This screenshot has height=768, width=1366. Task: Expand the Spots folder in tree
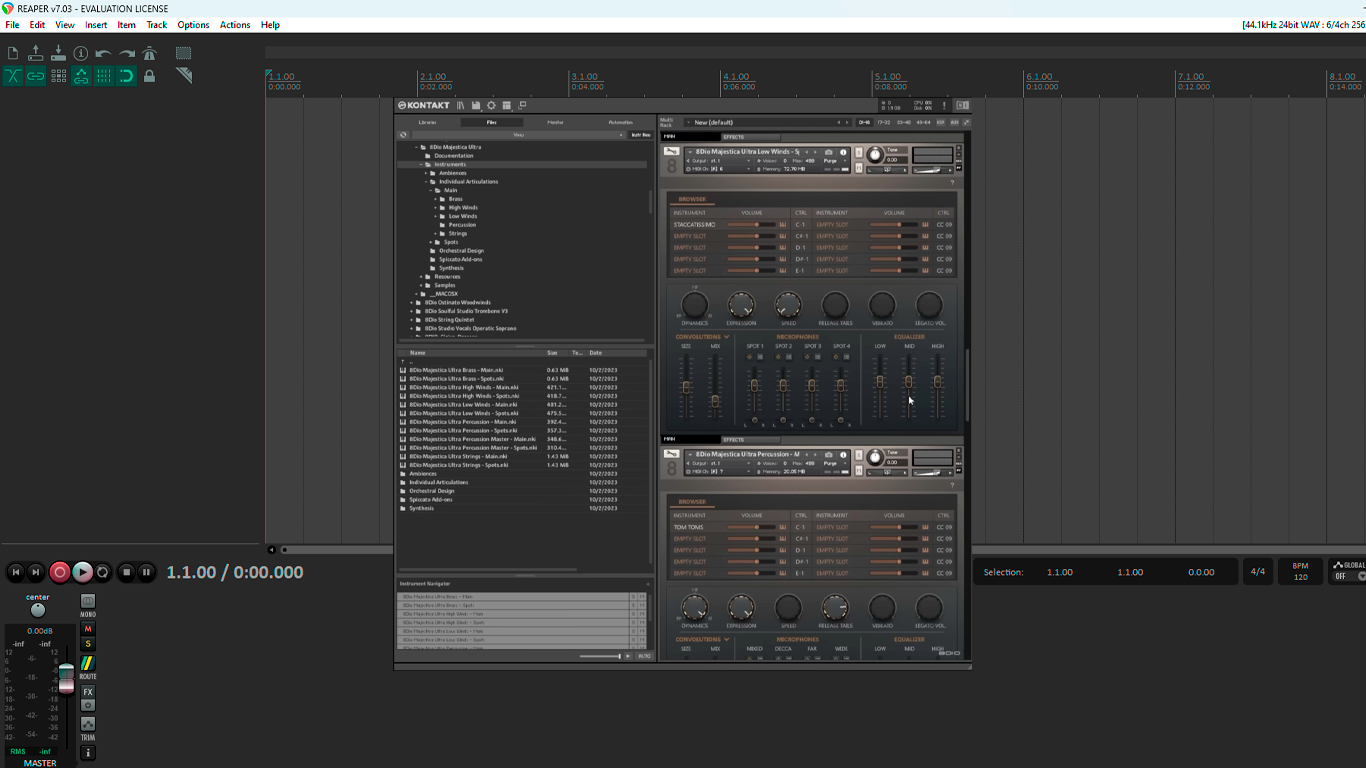point(432,242)
